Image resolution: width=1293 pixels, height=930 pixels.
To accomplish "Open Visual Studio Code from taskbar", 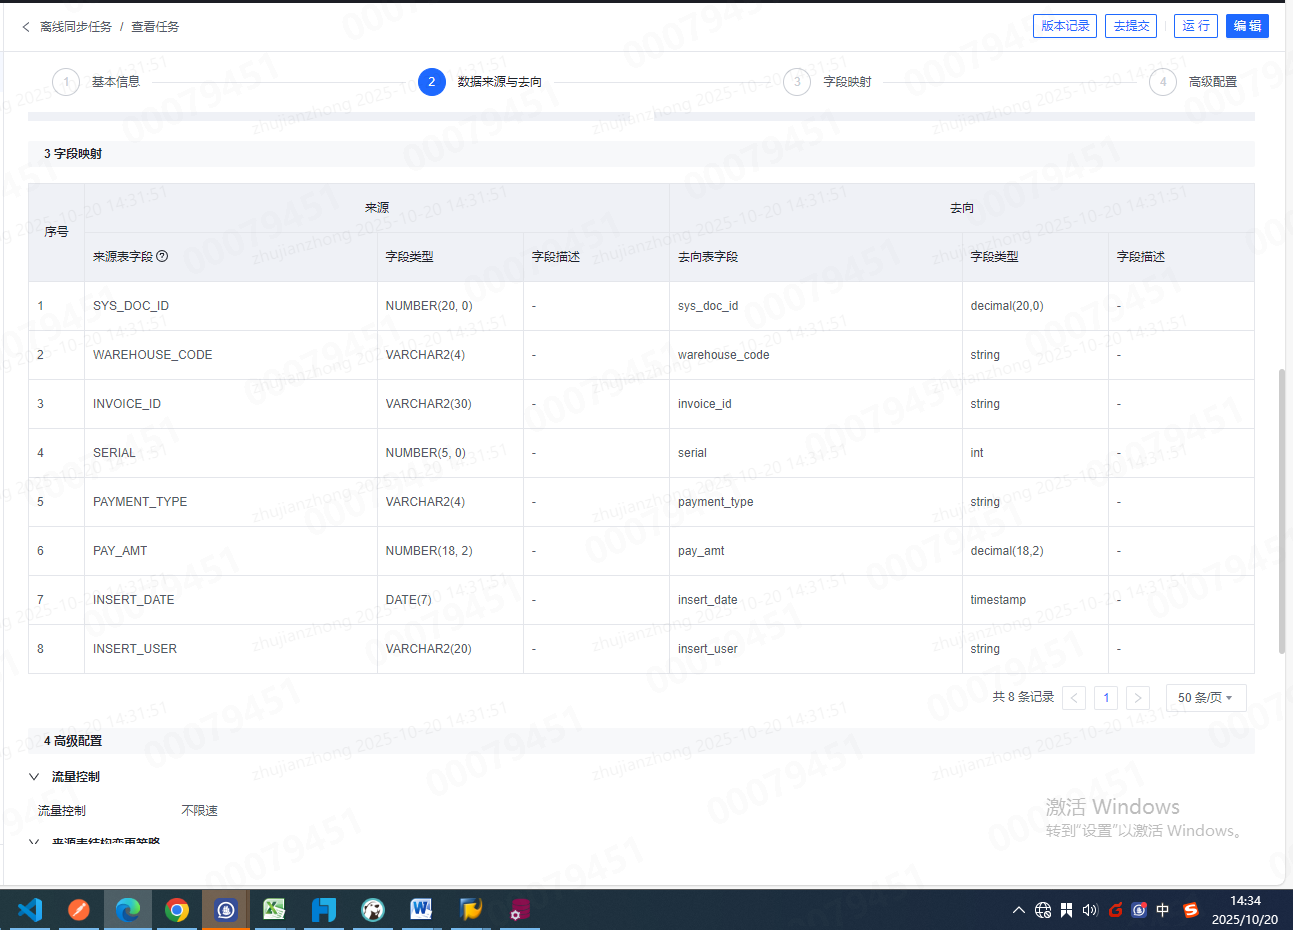I will tap(30, 910).
